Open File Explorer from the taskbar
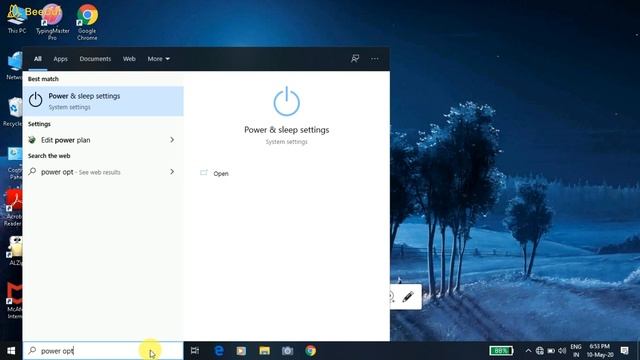This screenshot has height=360, width=640. pyautogui.click(x=264, y=351)
